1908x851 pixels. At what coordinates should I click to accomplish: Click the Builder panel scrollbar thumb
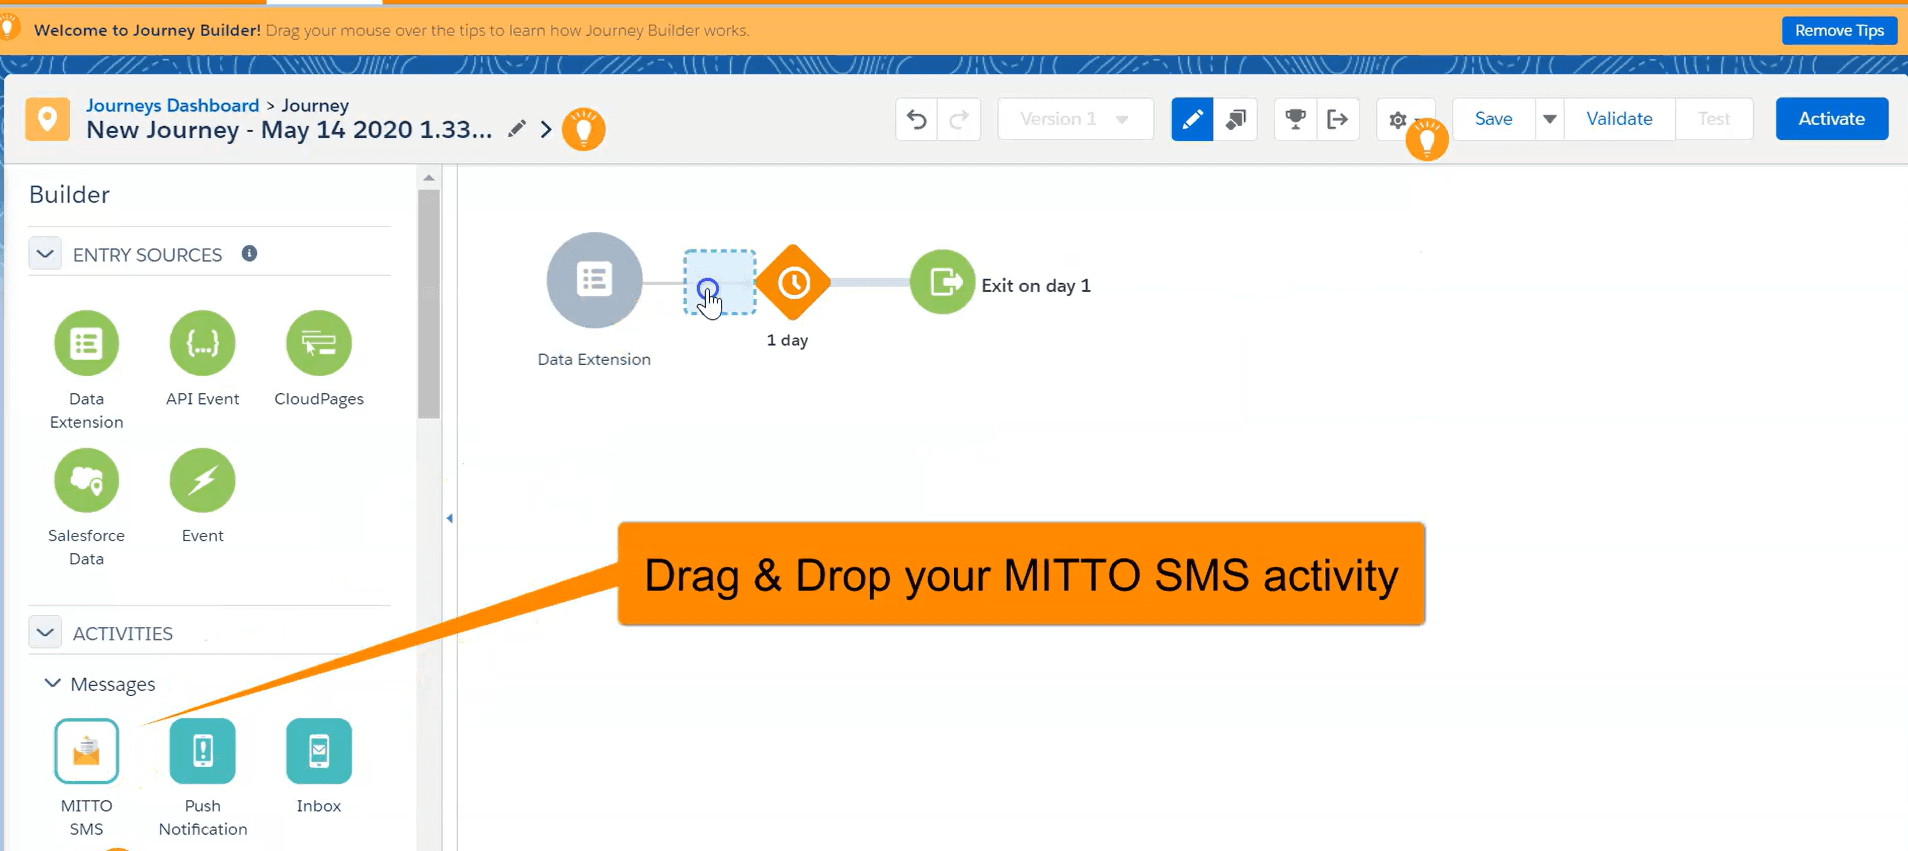tap(429, 304)
